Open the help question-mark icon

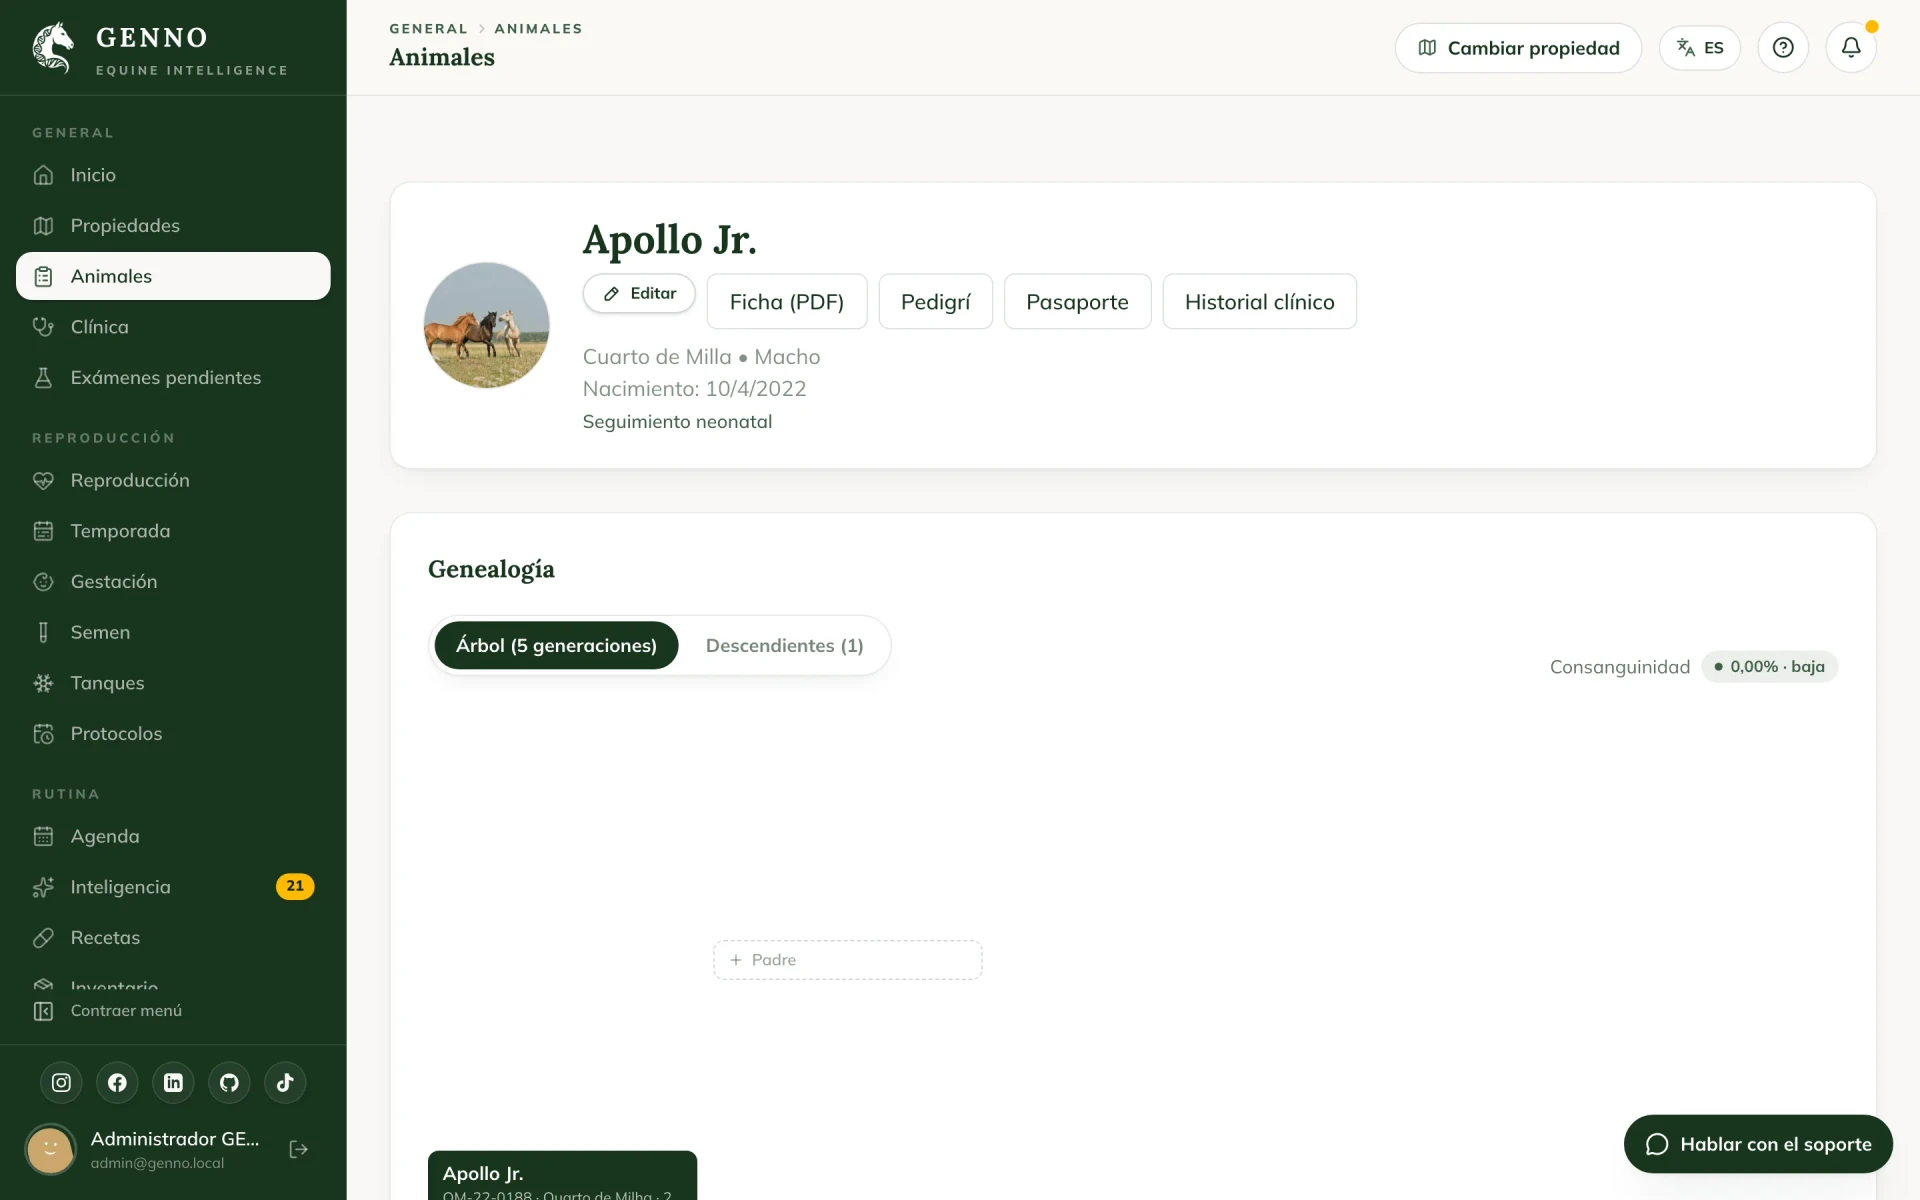pos(1783,48)
